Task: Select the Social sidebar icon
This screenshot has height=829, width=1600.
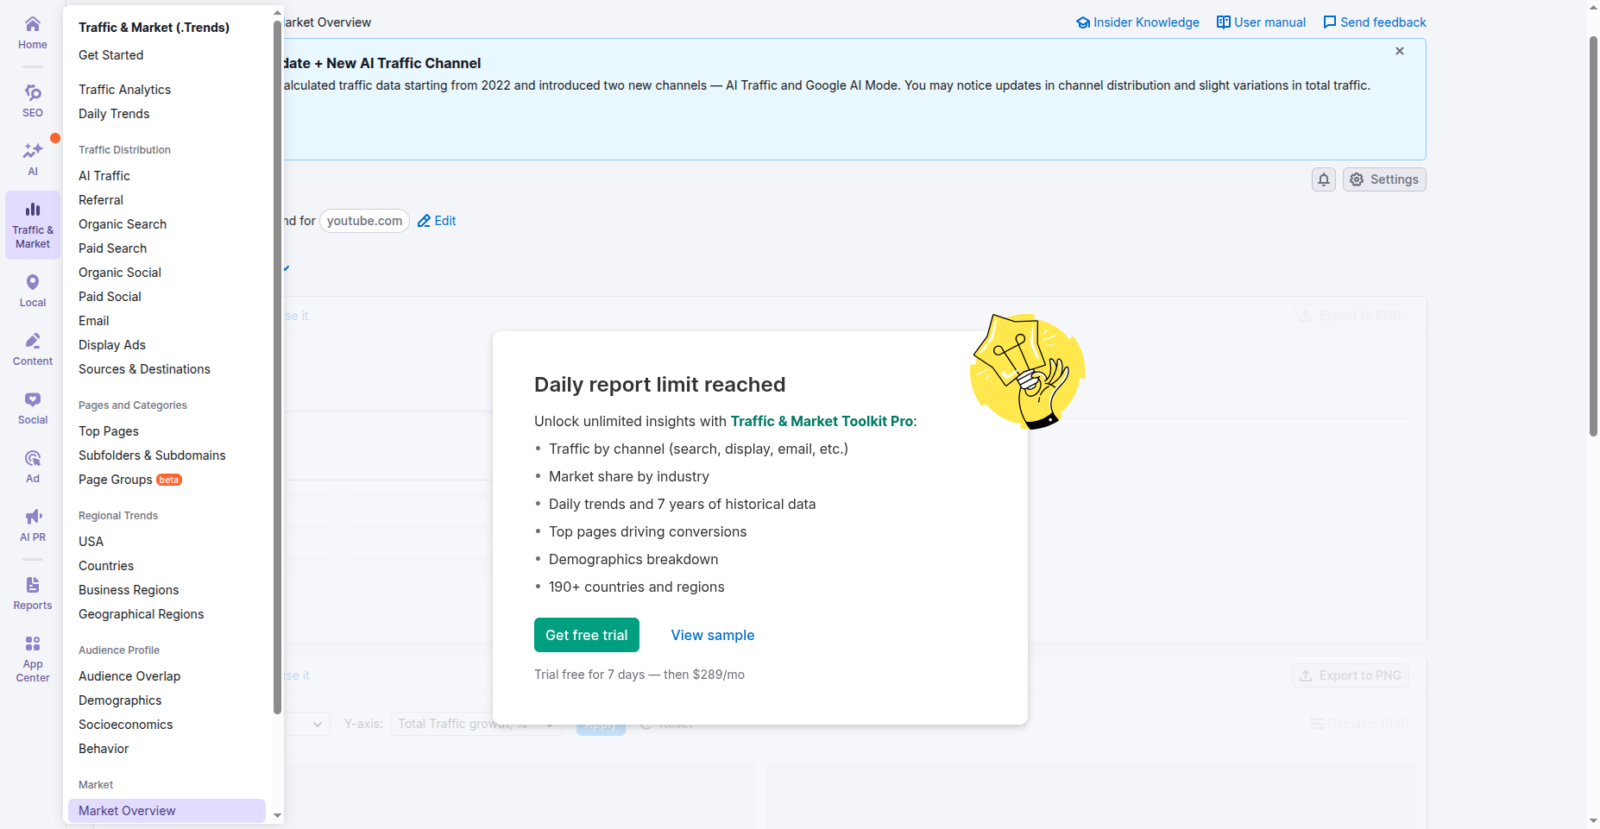Action: pos(32,407)
